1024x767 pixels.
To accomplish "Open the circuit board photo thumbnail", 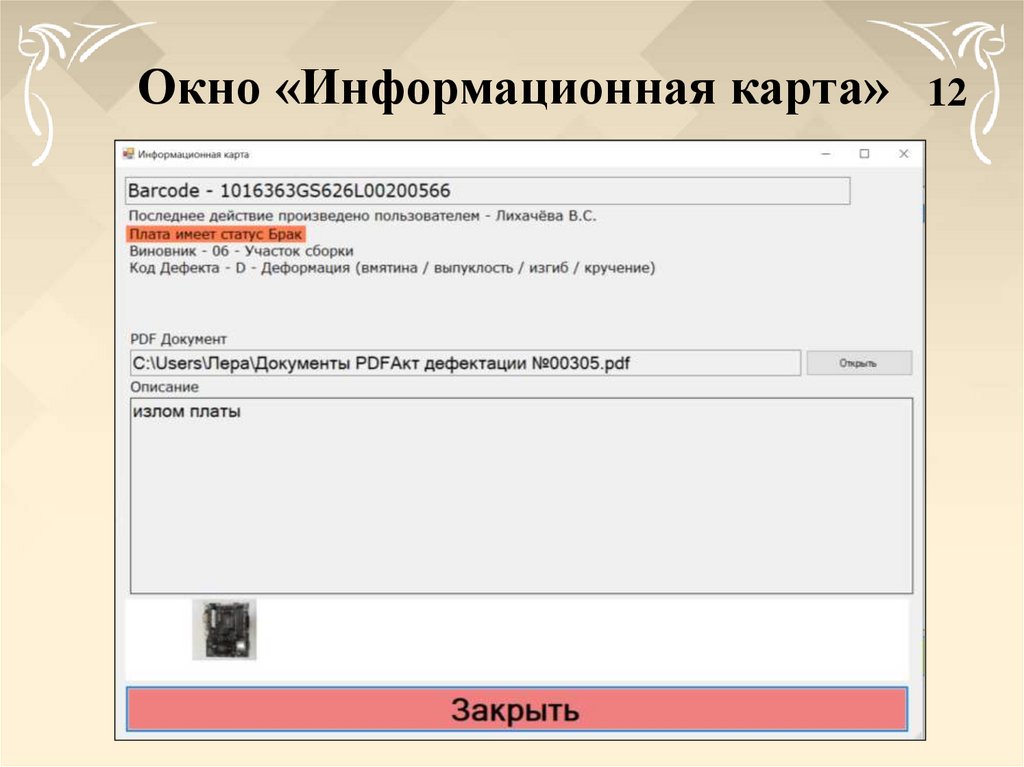I will click(225, 630).
